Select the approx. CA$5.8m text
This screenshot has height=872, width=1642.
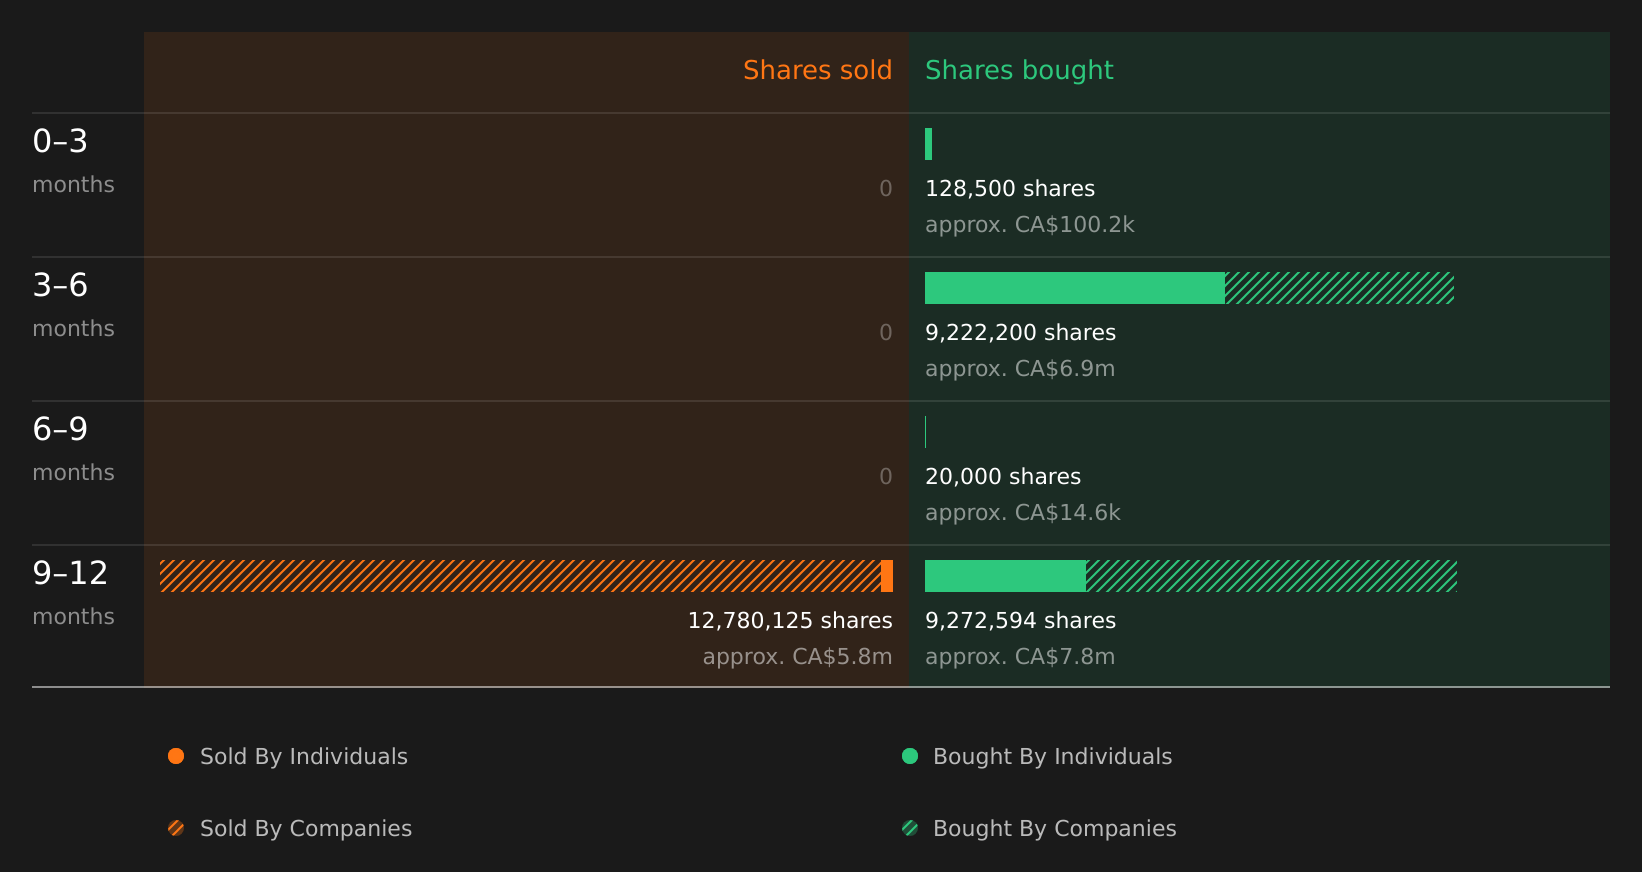797,657
